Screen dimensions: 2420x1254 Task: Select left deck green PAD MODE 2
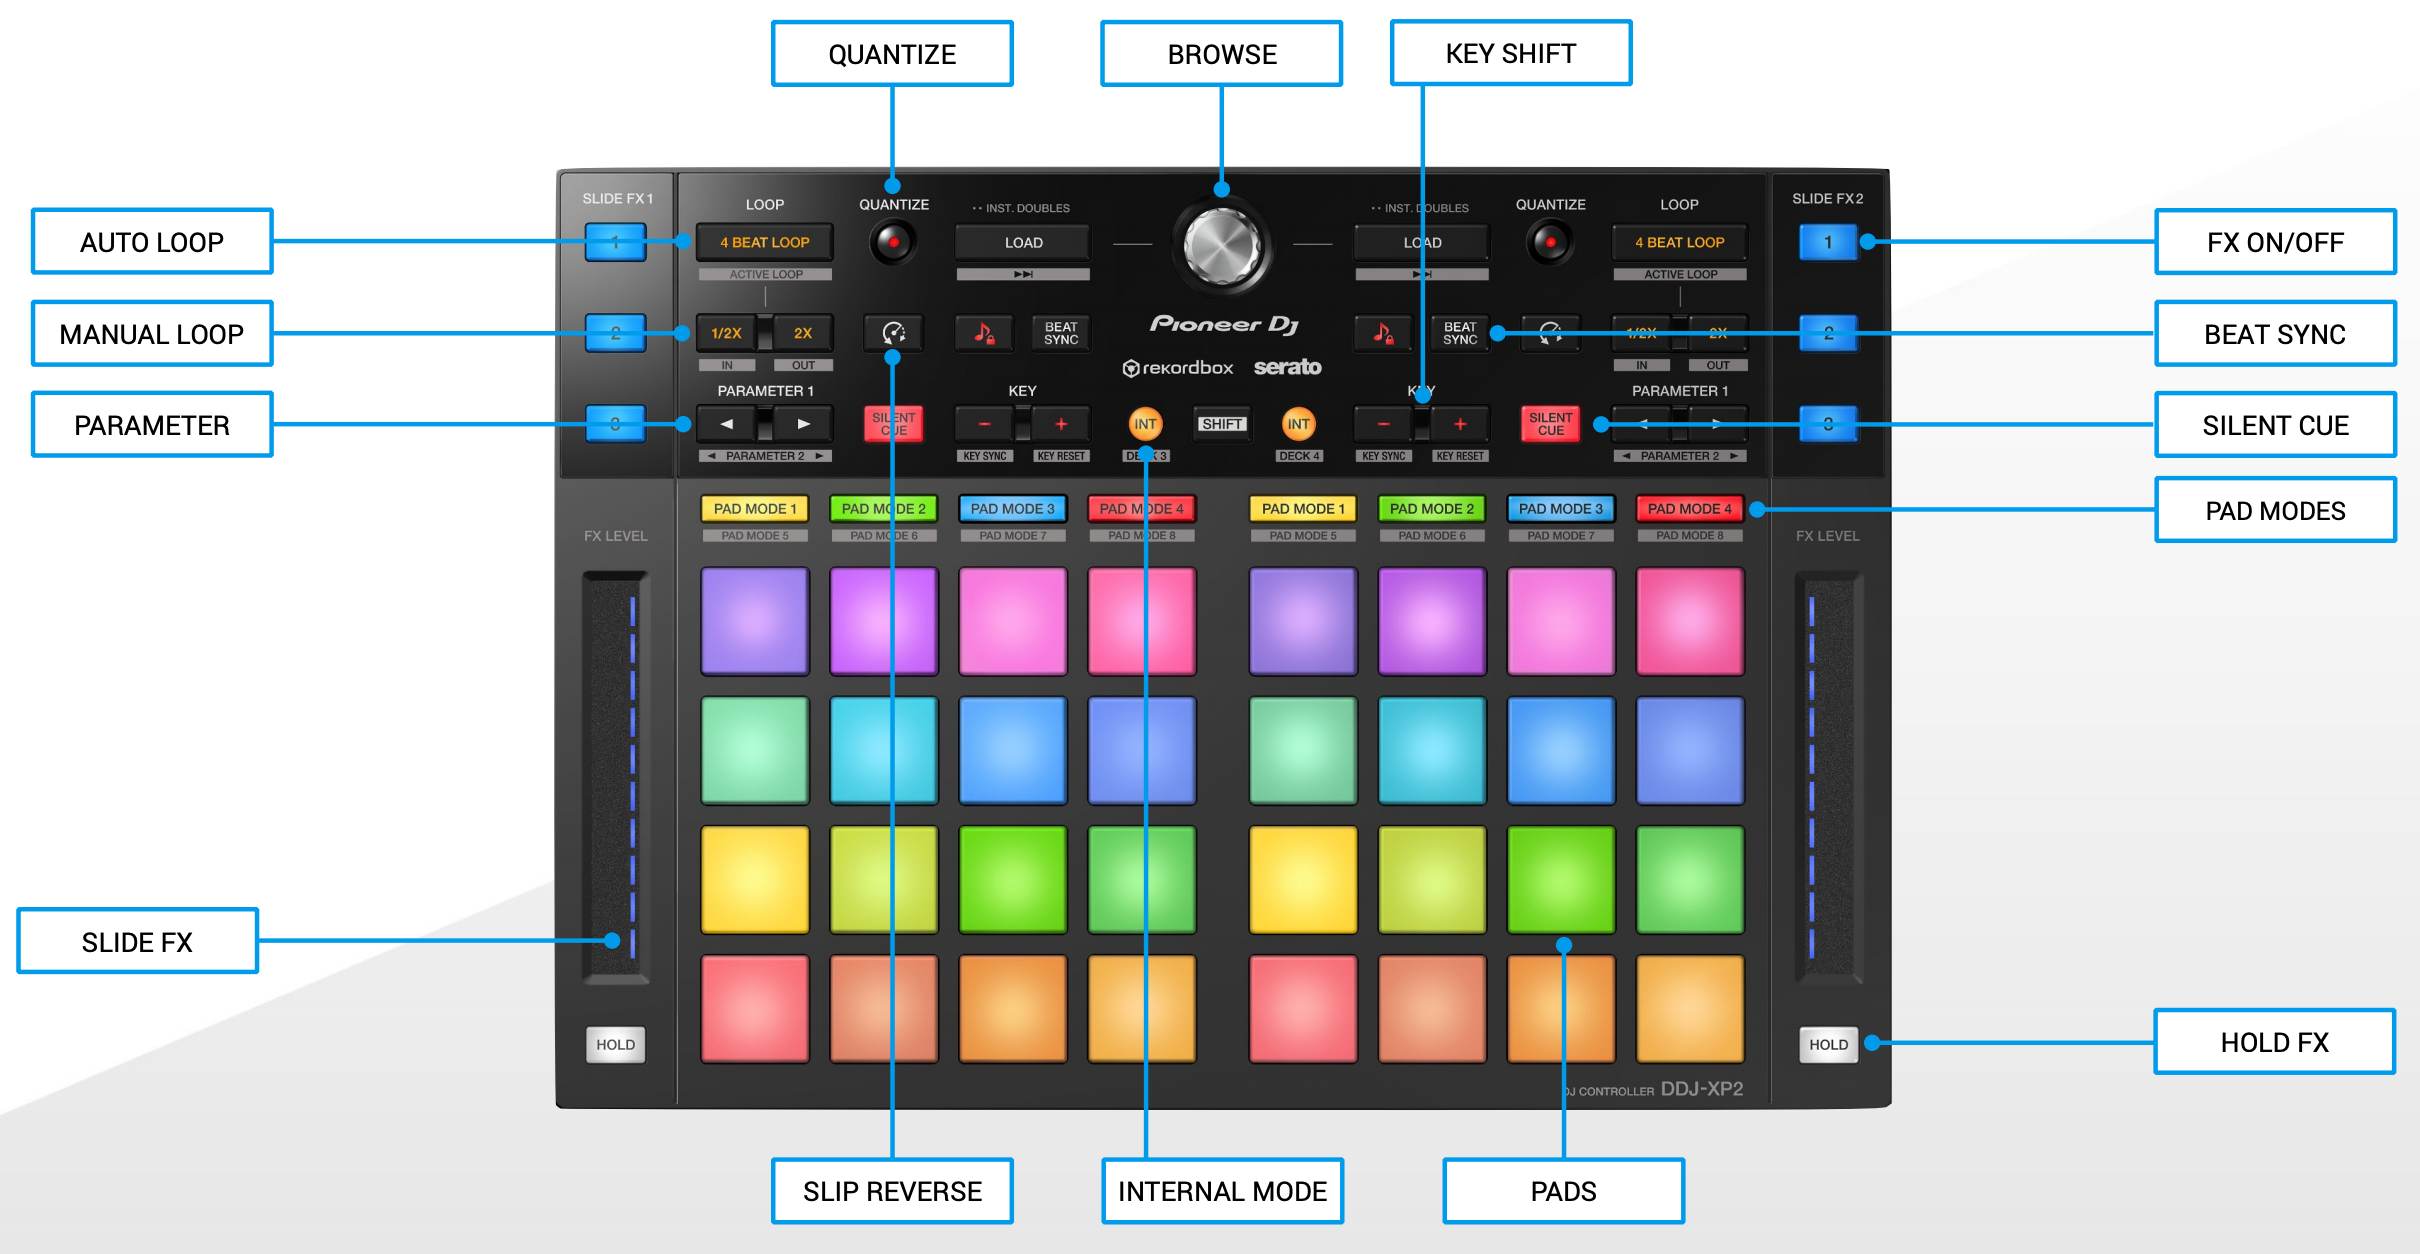884,509
